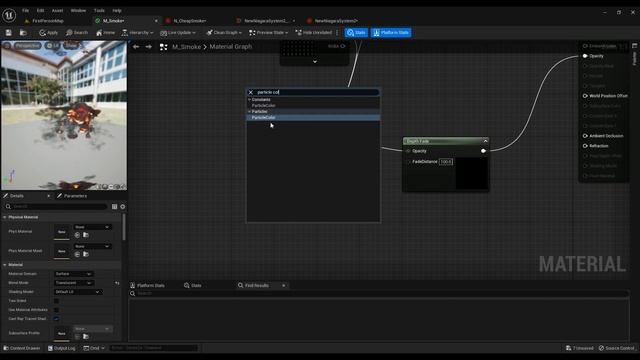Click the Ambient Occlusion input pin

585,136
